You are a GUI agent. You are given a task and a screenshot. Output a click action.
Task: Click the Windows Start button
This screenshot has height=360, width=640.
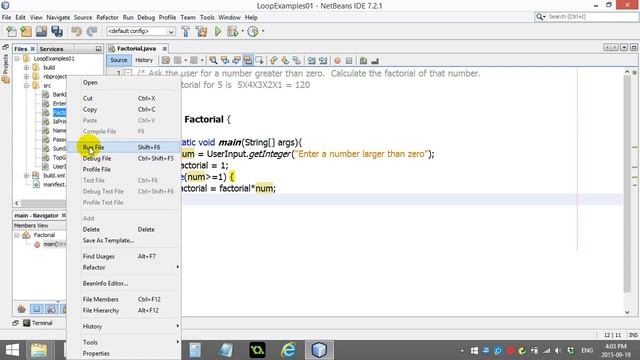[12, 350]
